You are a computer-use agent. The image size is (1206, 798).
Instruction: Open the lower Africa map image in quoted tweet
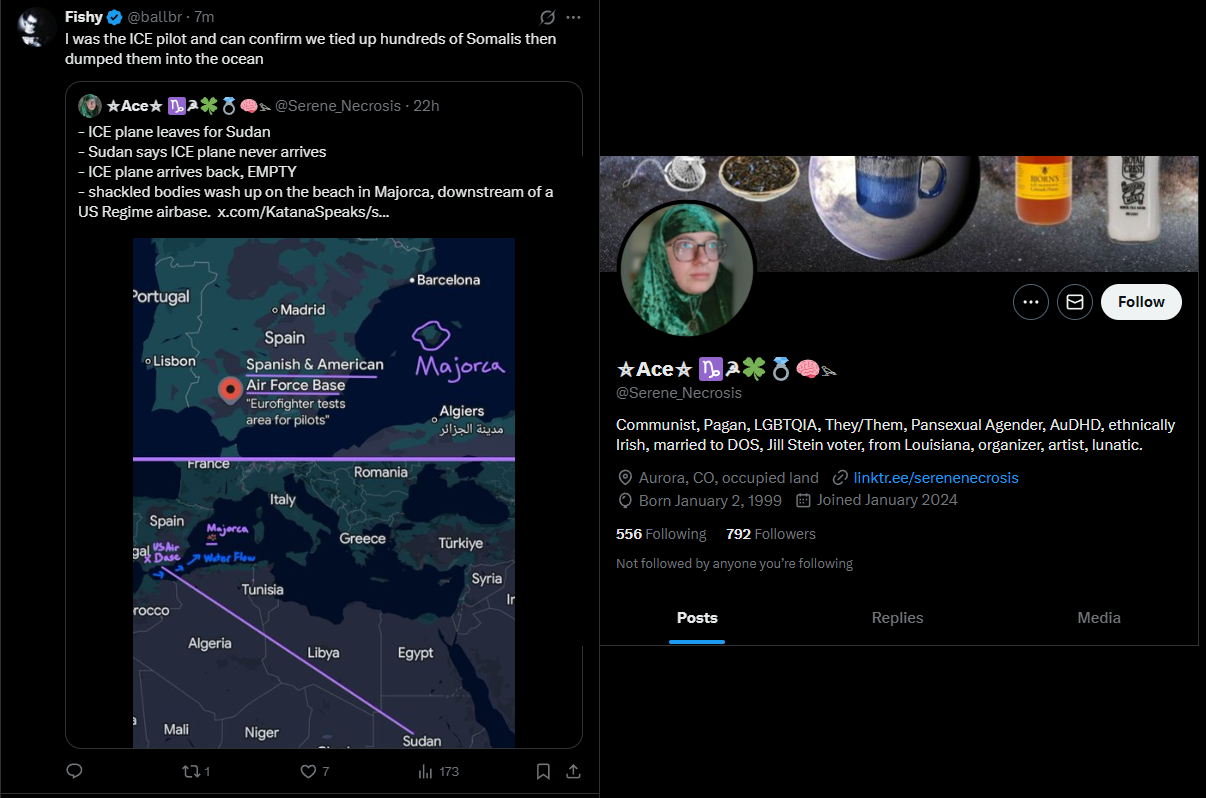point(324,604)
